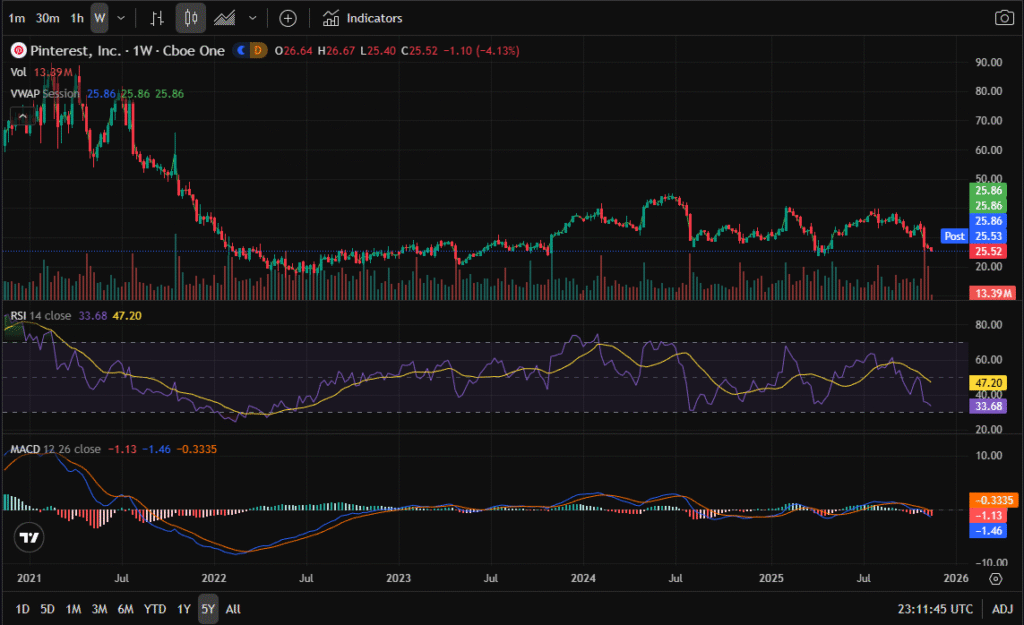This screenshot has height=625, width=1024.
Task: Toggle the orange D data mode indicator
Action: tap(257, 50)
